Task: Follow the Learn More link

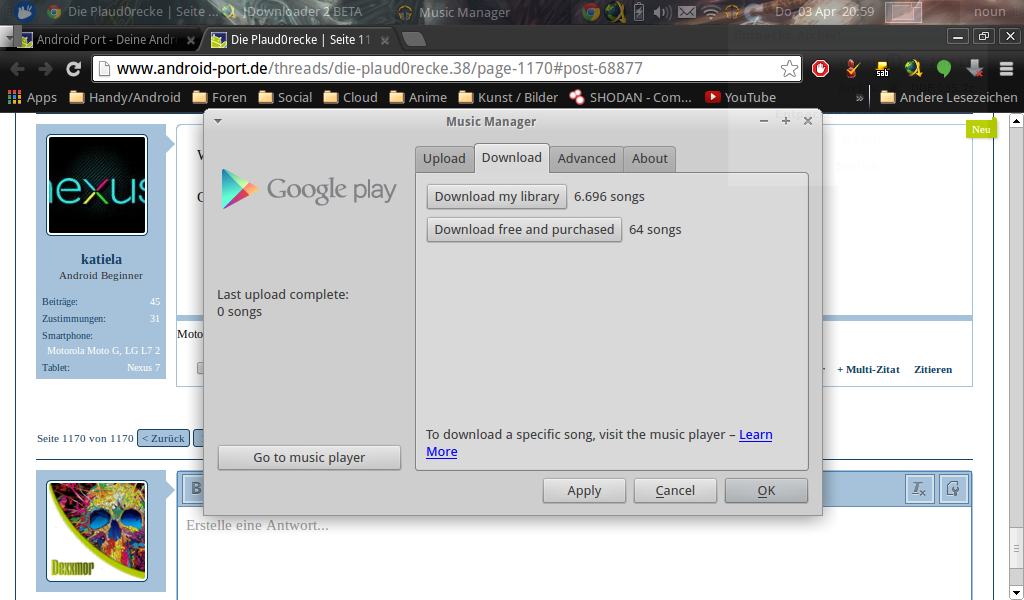Action: (x=755, y=435)
